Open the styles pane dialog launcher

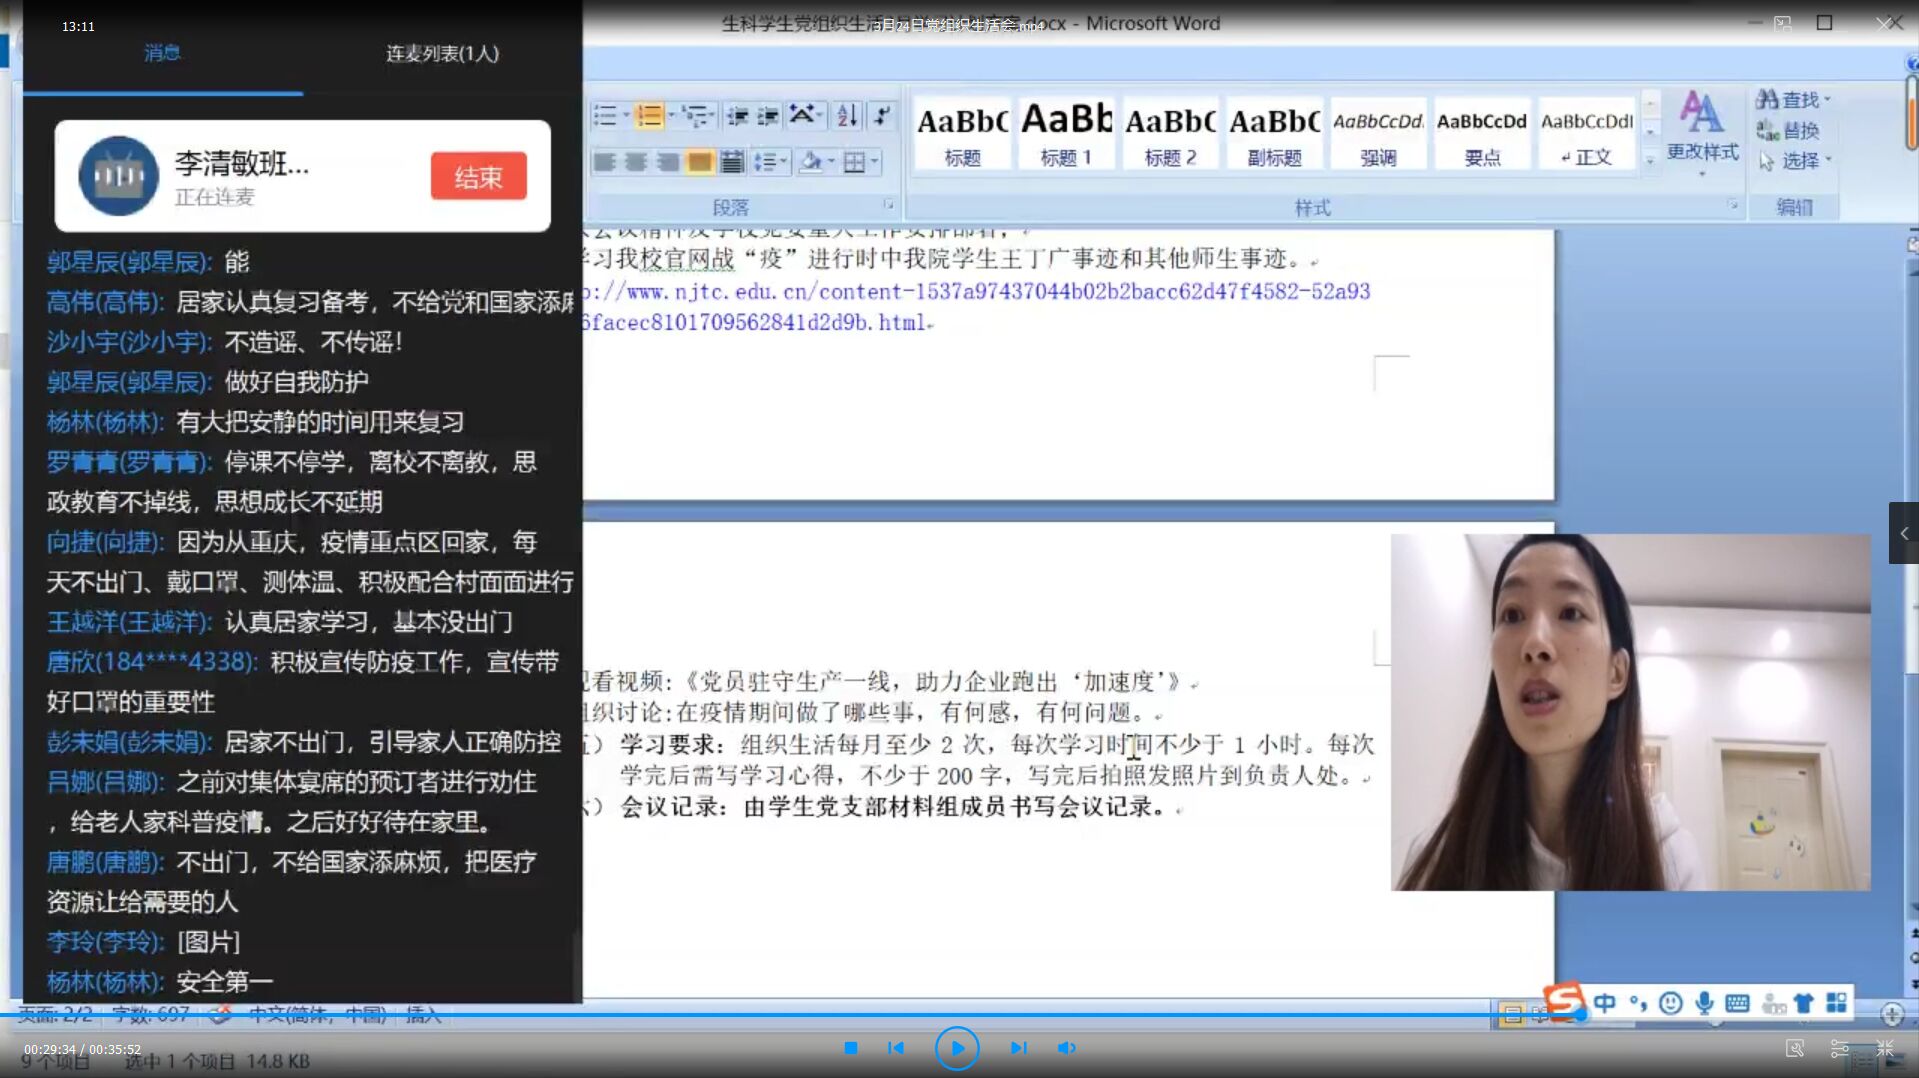[x=1732, y=205]
